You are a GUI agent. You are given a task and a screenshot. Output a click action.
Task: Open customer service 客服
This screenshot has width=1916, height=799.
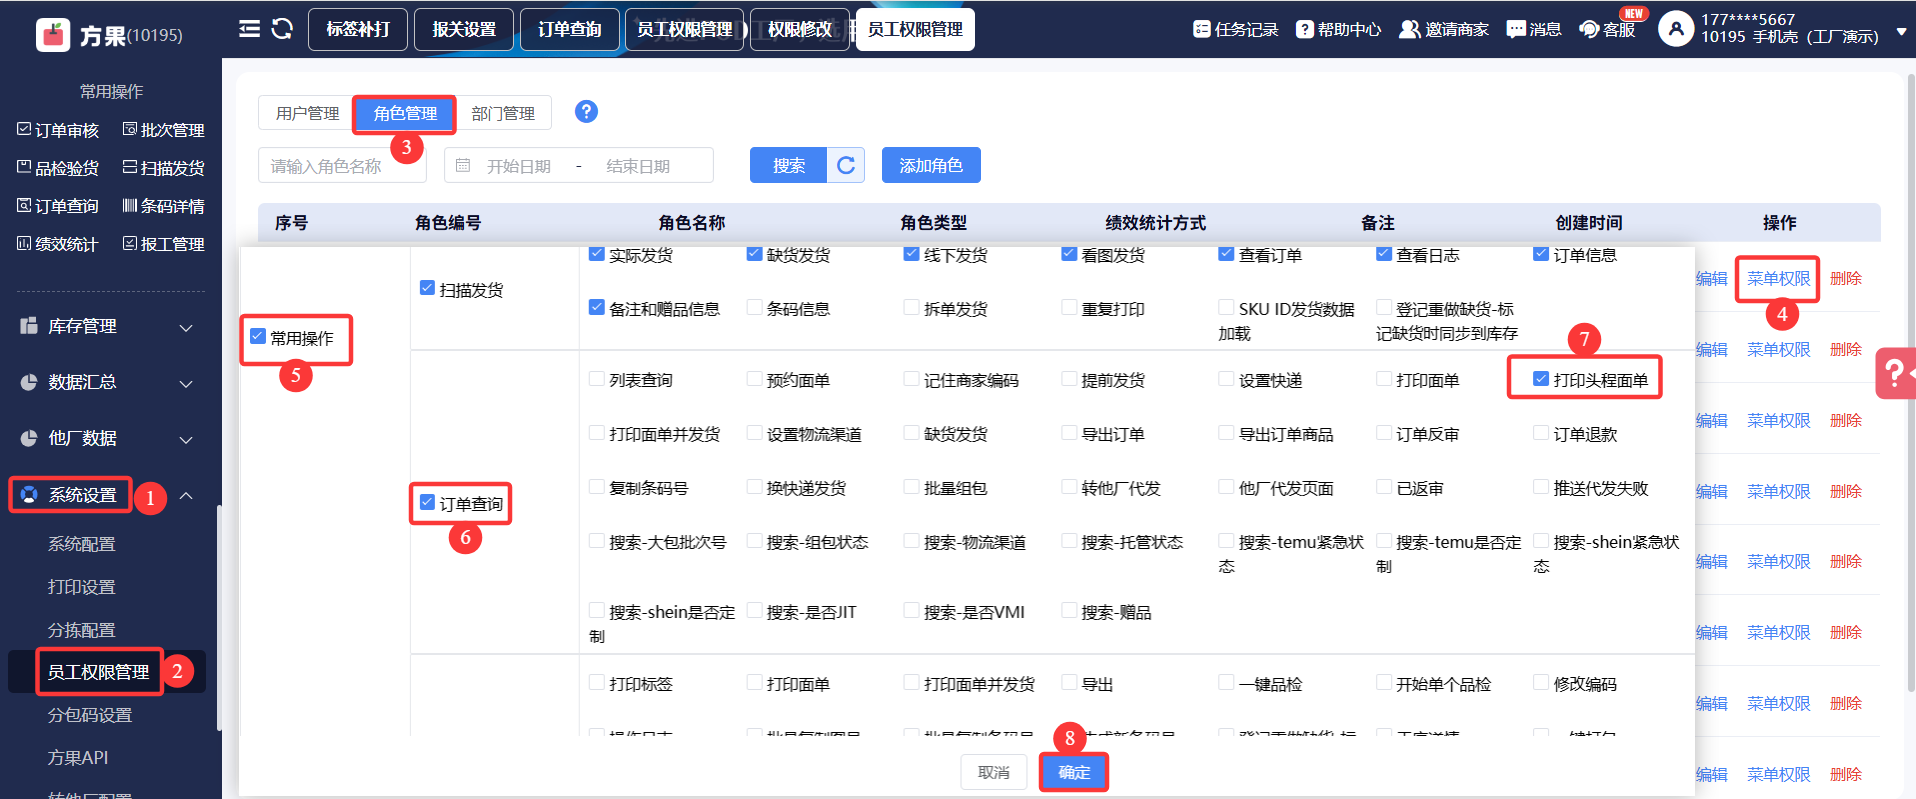click(1607, 29)
